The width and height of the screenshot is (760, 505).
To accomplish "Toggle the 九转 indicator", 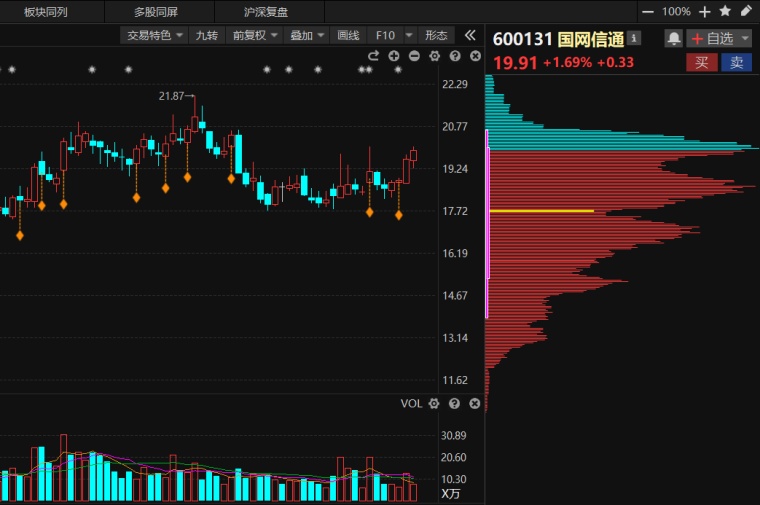I will point(207,35).
